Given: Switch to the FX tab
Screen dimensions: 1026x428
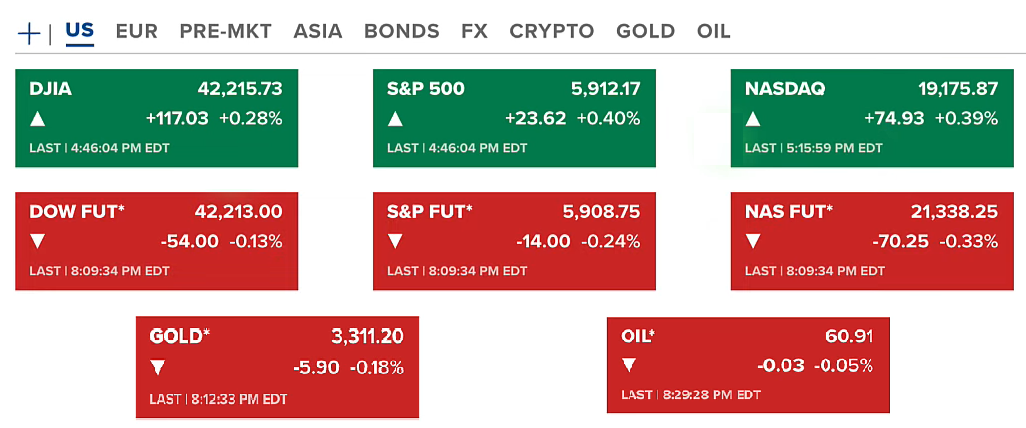Looking at the screenshot, I should coord(474,31).
